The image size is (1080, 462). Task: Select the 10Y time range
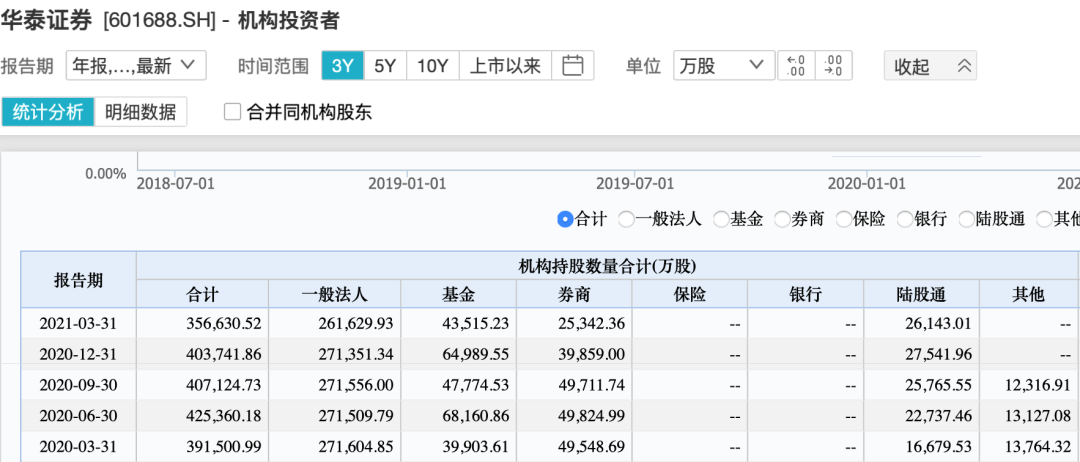click(x=432, y=66)
